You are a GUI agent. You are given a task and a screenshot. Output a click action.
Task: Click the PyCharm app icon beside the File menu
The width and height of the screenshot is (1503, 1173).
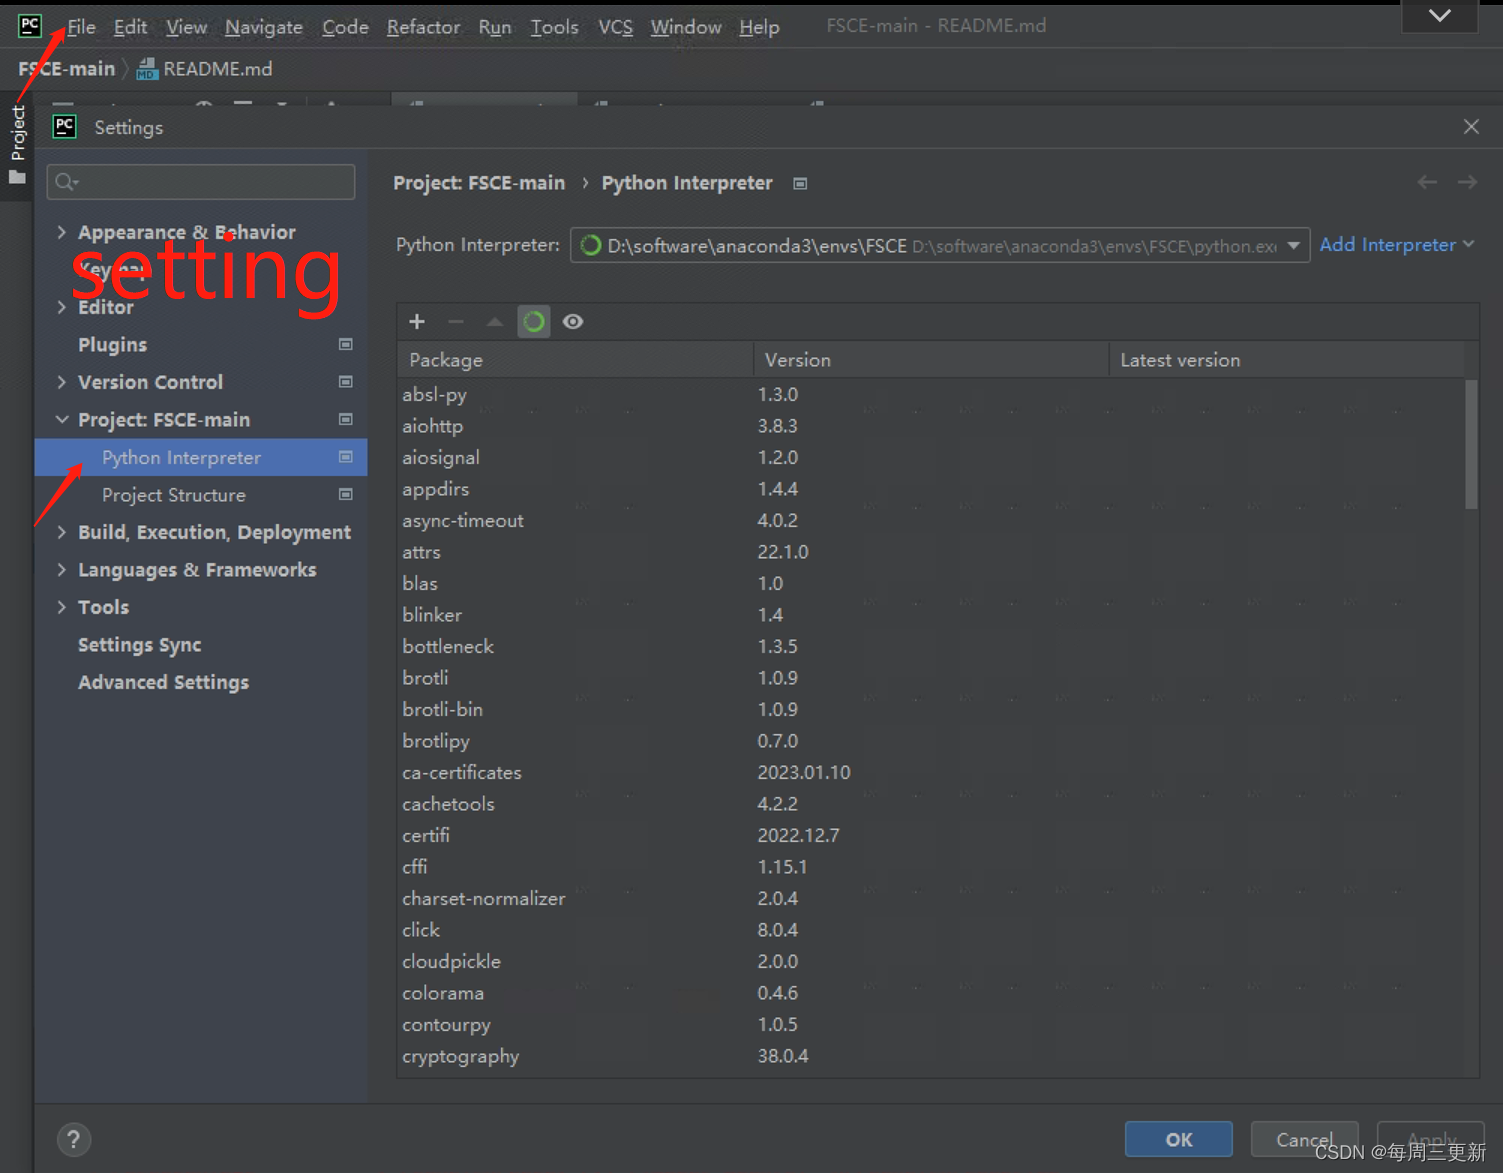(x=30, y=26)
